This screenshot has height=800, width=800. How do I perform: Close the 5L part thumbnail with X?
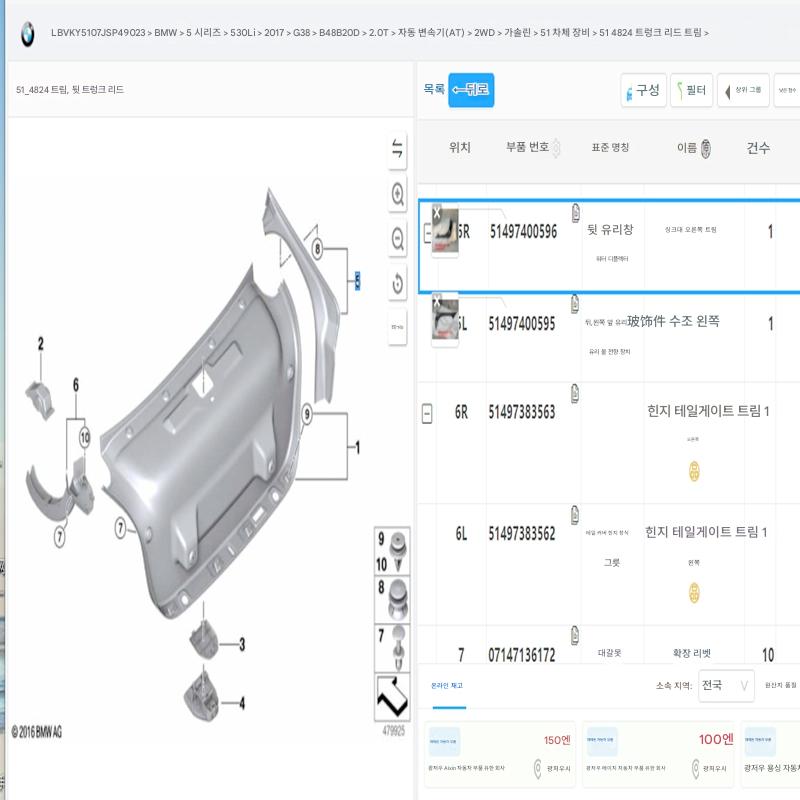pyautogui.click(x=437, y=299)
